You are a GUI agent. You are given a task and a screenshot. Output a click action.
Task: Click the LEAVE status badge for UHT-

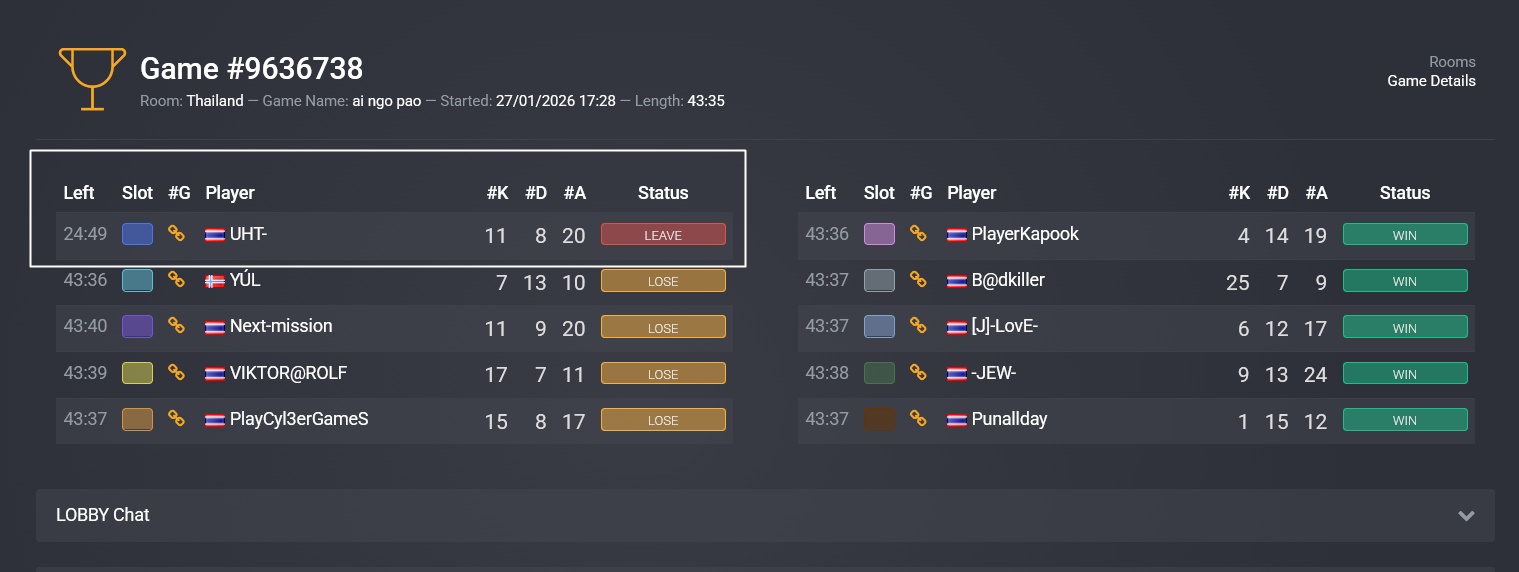[663, 235]
